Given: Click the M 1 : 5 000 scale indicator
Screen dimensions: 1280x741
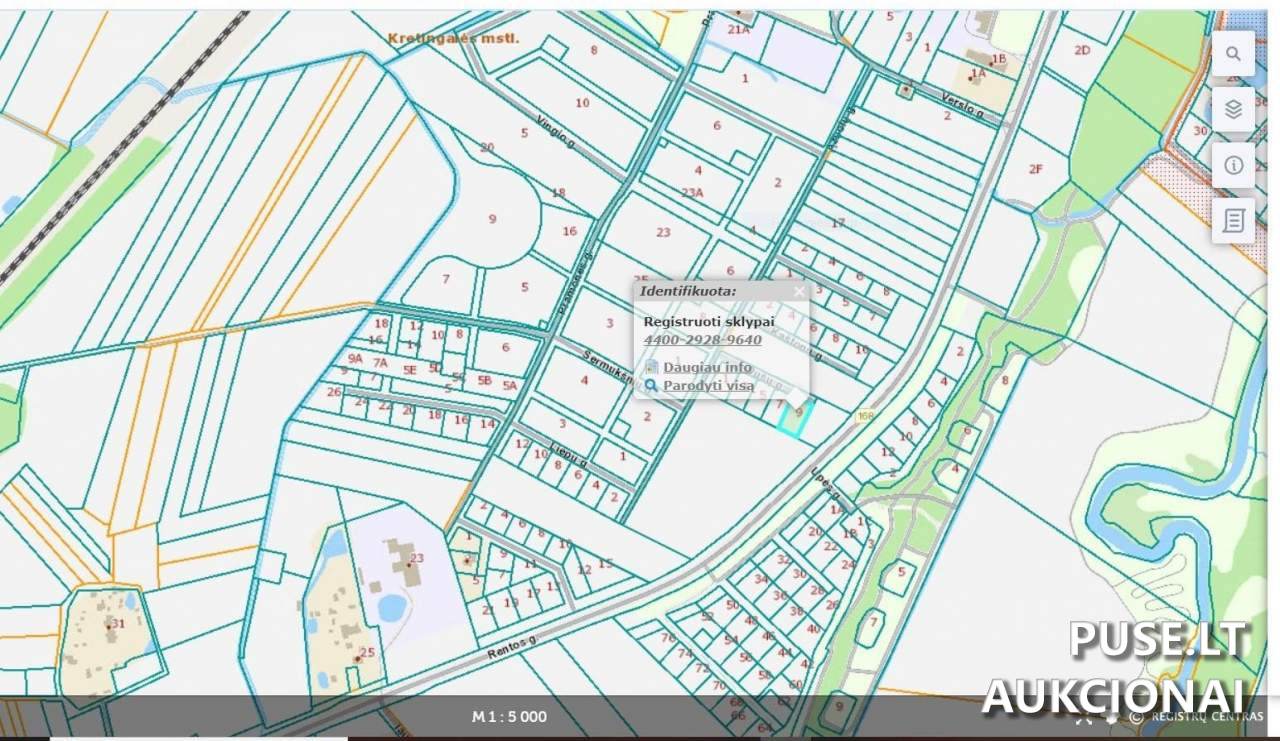Looking at the screenshot, I should [x=509, y=716].
